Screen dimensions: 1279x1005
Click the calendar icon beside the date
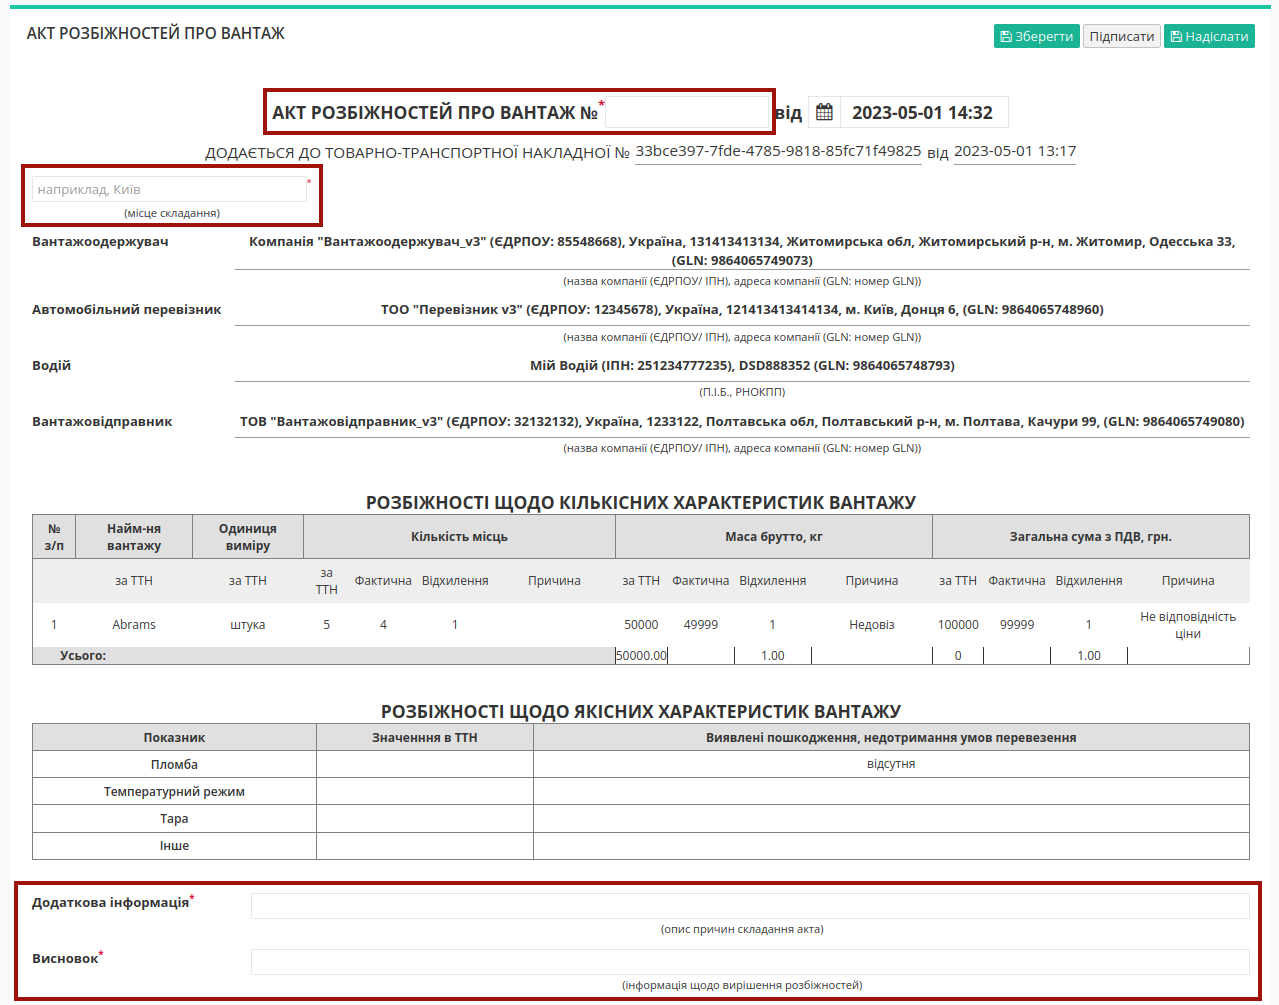(x=824, y=112)
